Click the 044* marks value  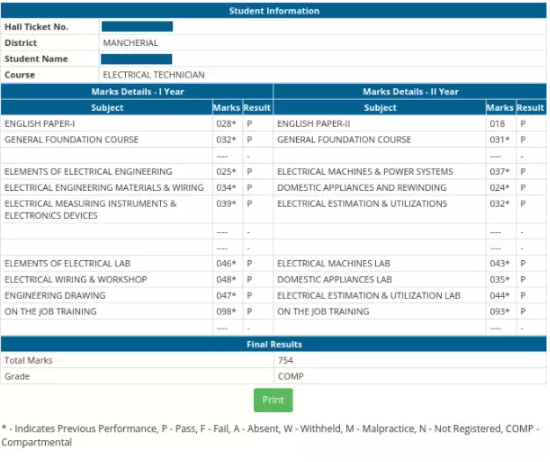(x=499, y=296)
